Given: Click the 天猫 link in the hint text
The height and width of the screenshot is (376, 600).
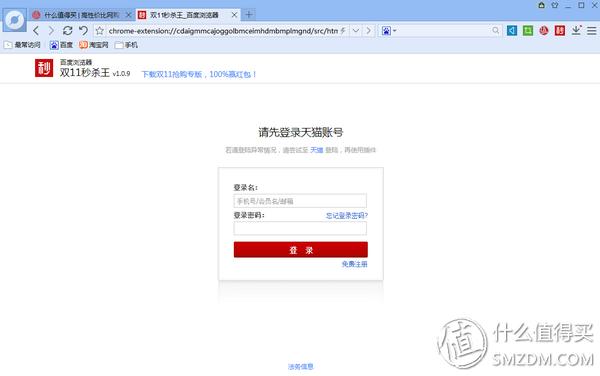Looking at the screenshot, I should [316, 150].
